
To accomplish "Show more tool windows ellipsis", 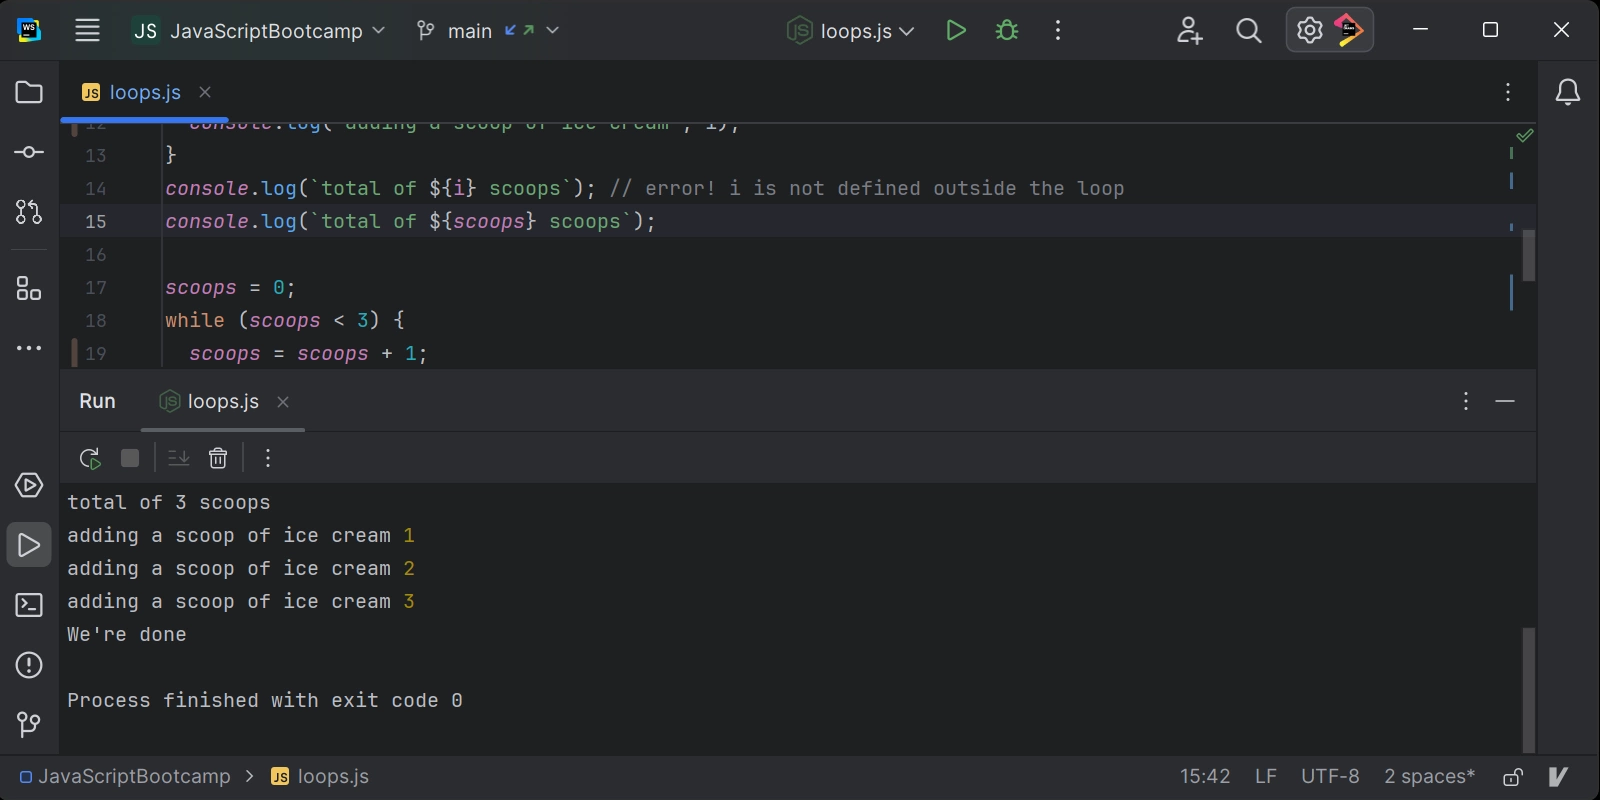I will point(29,348).
